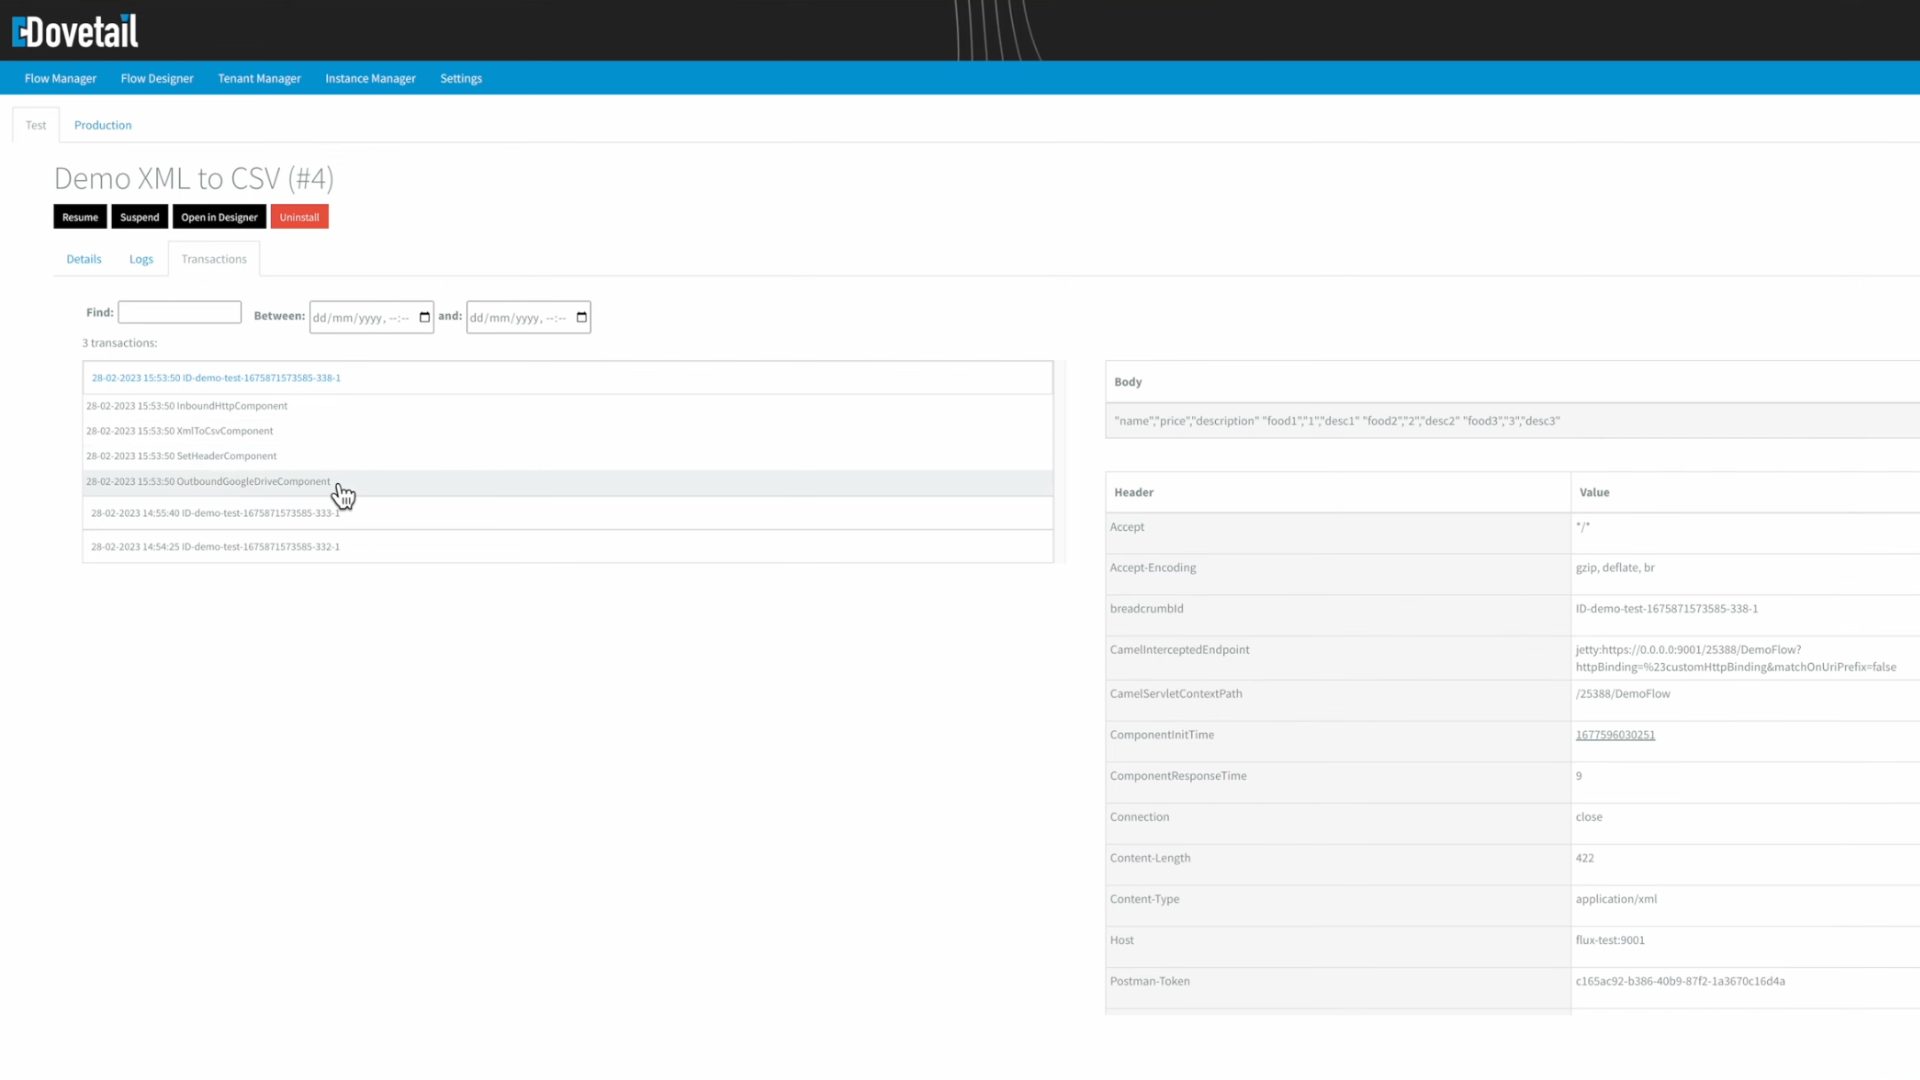The width and height of the screenshot is (1920, 1080).
Task: Open the calendar picker in the 'and' field
Action: coord(582,317)
